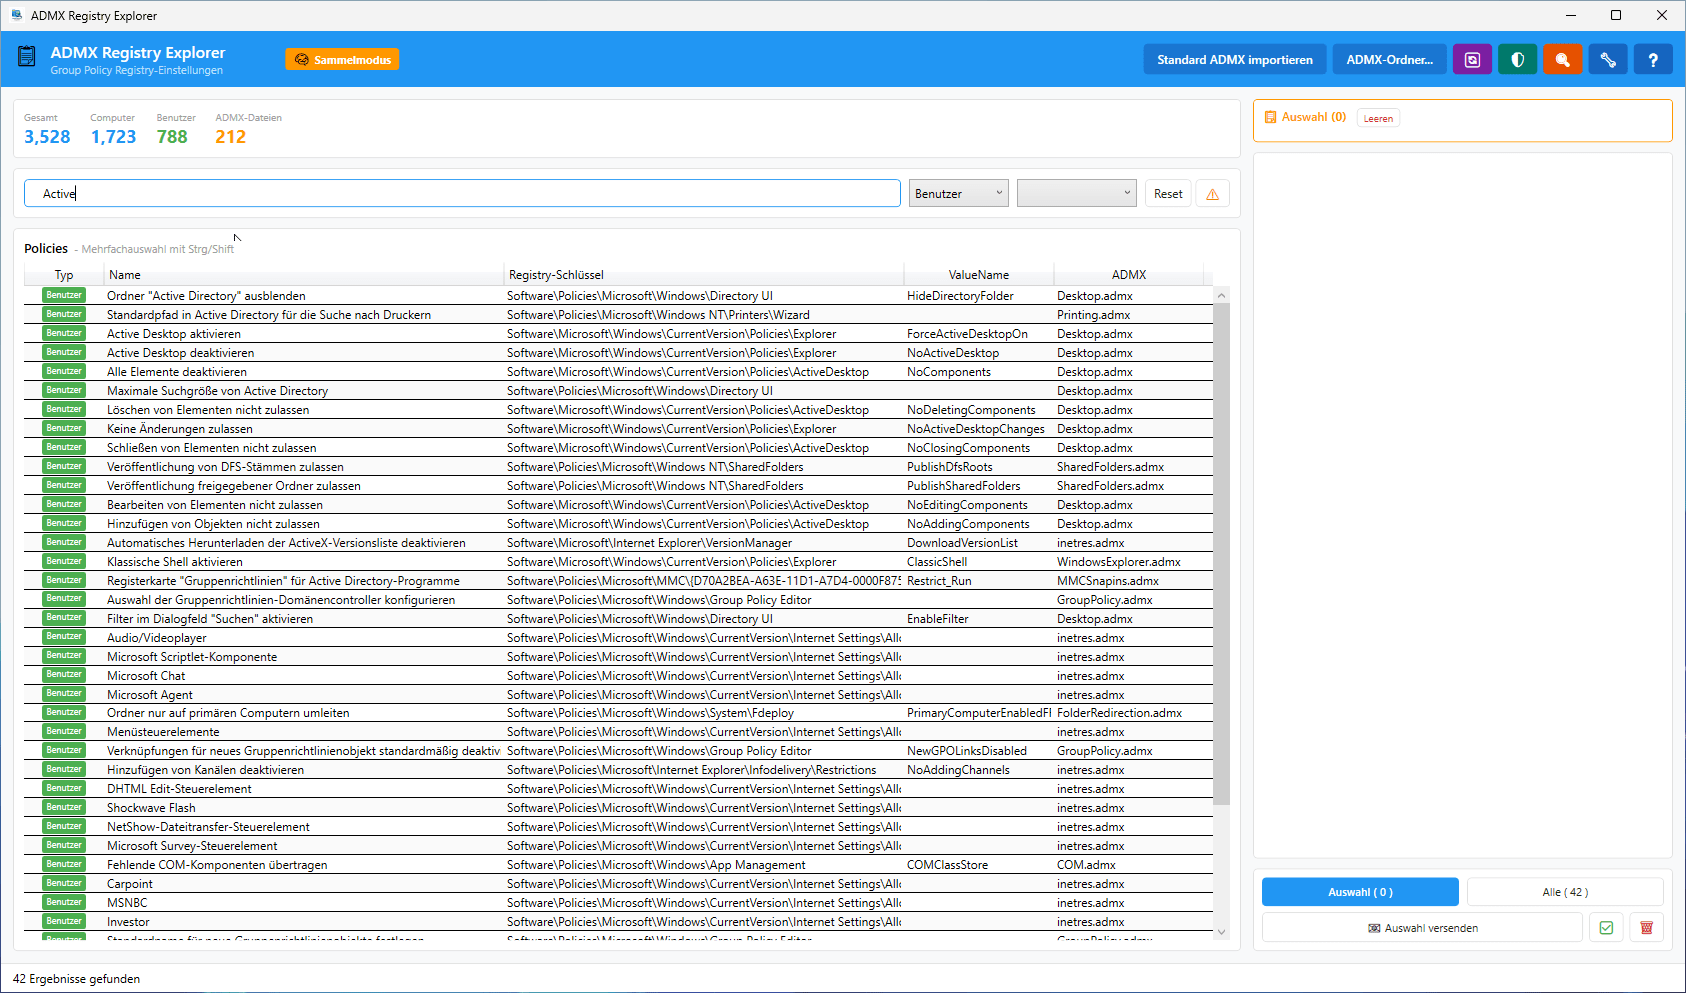
Task: Click the green shield icon button
Action: [x=1517, y=60]
